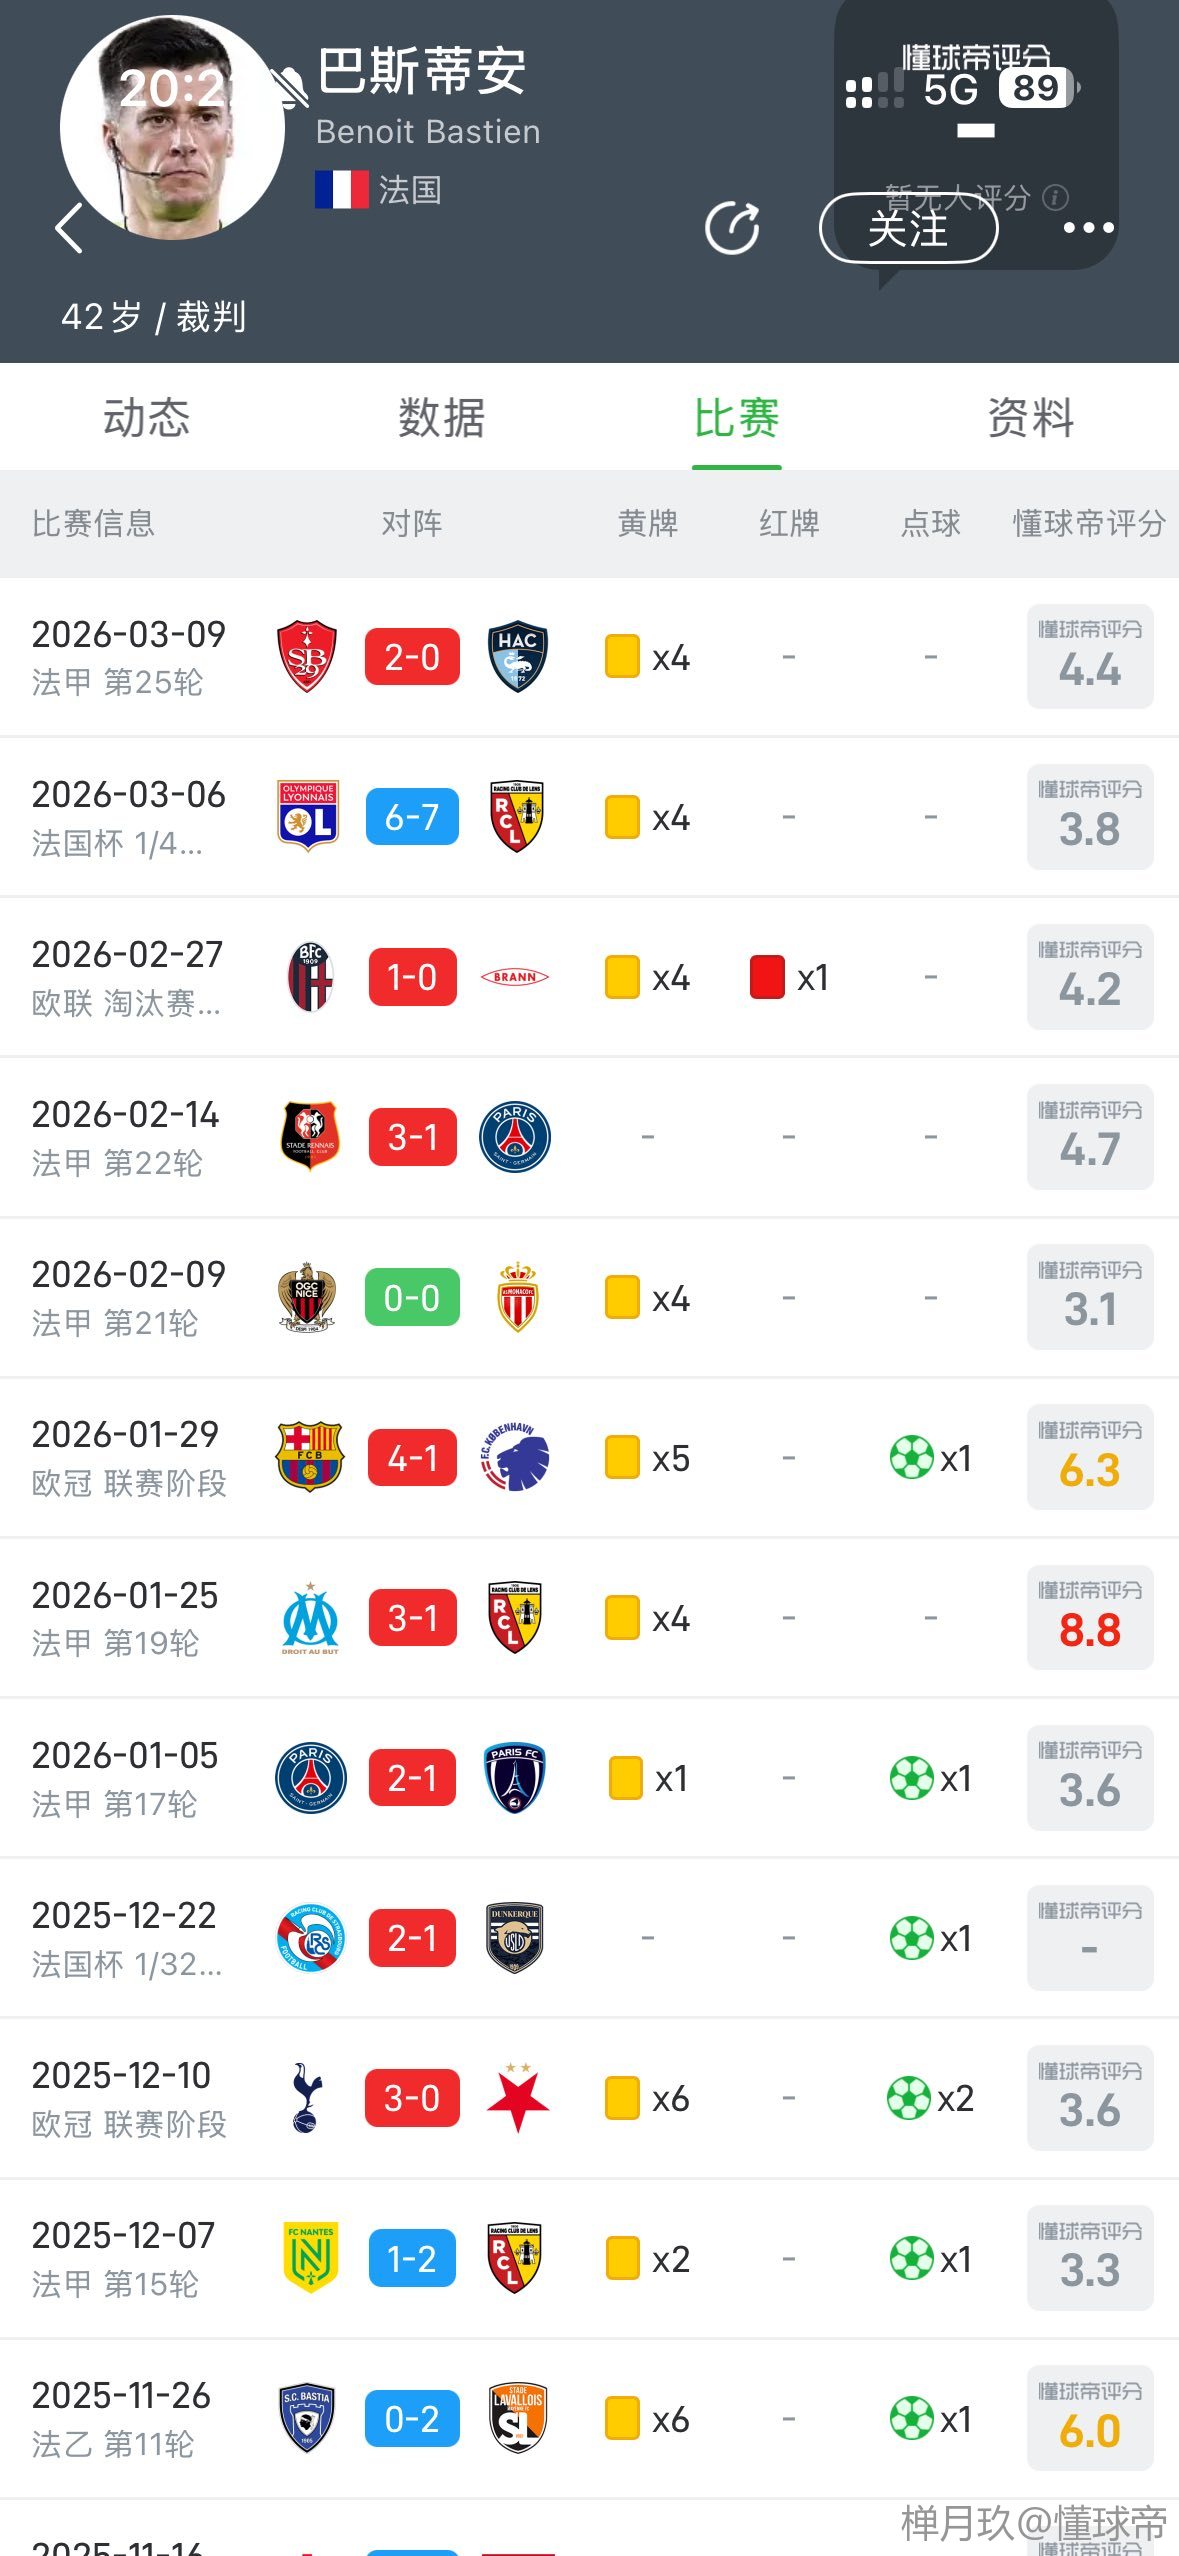
Task: Tap the Nantes club crest
Action: [310, 2257]
